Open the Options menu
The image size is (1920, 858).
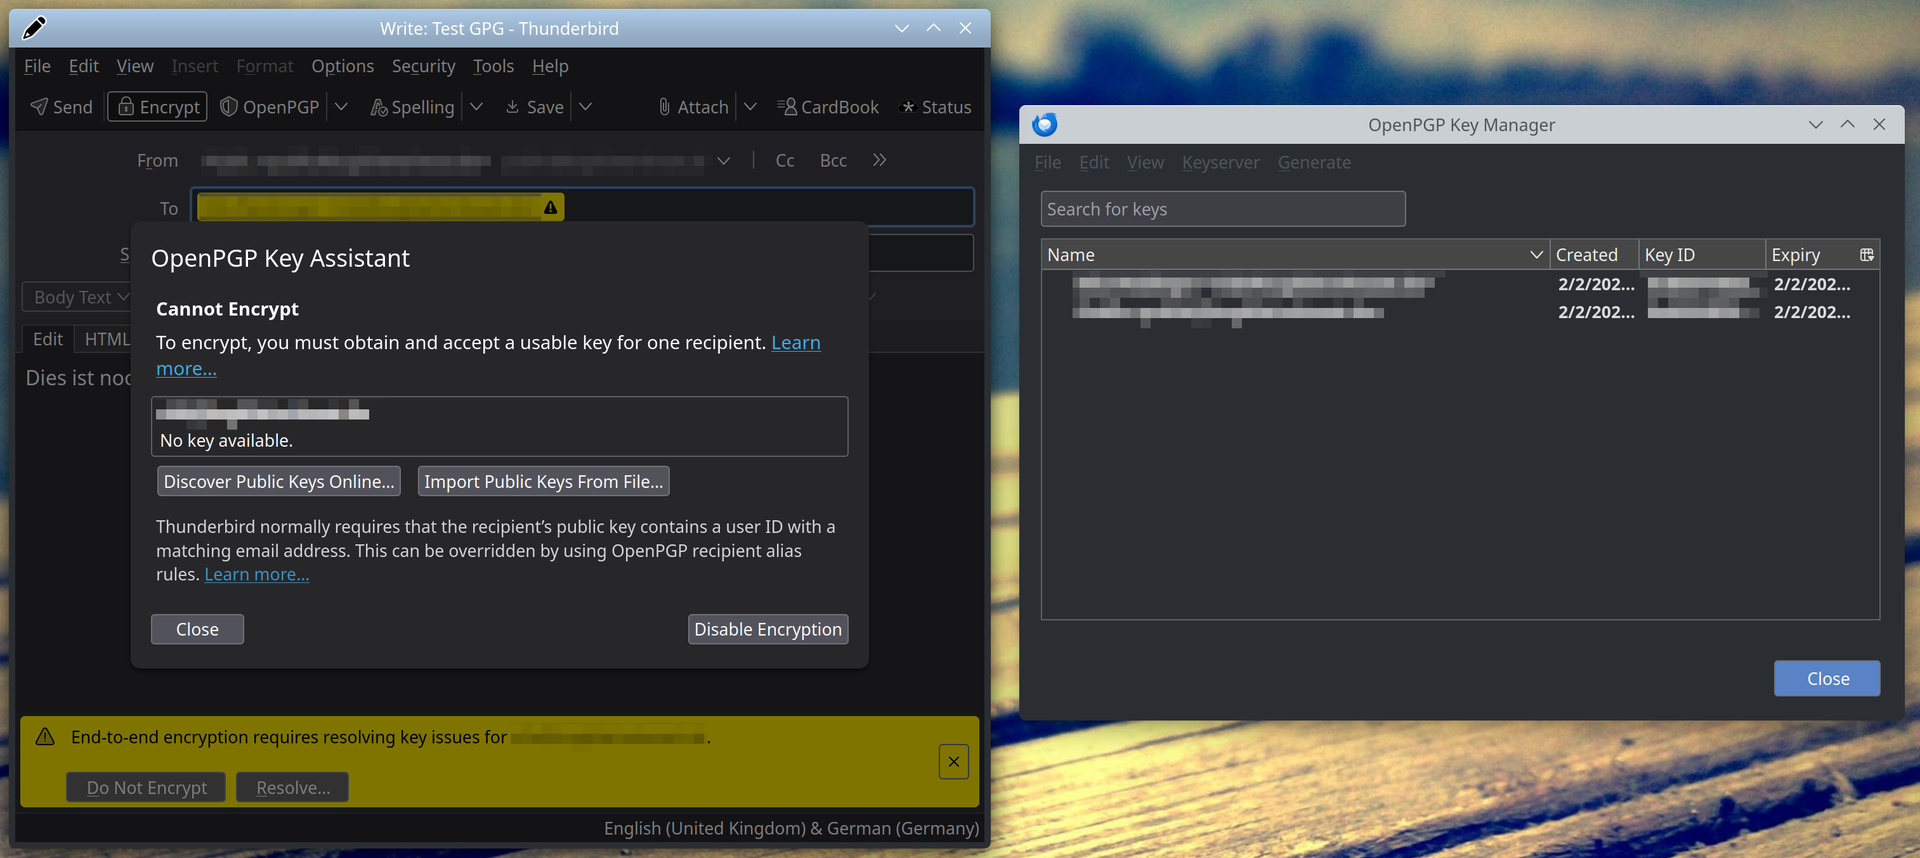coord(342,66)
